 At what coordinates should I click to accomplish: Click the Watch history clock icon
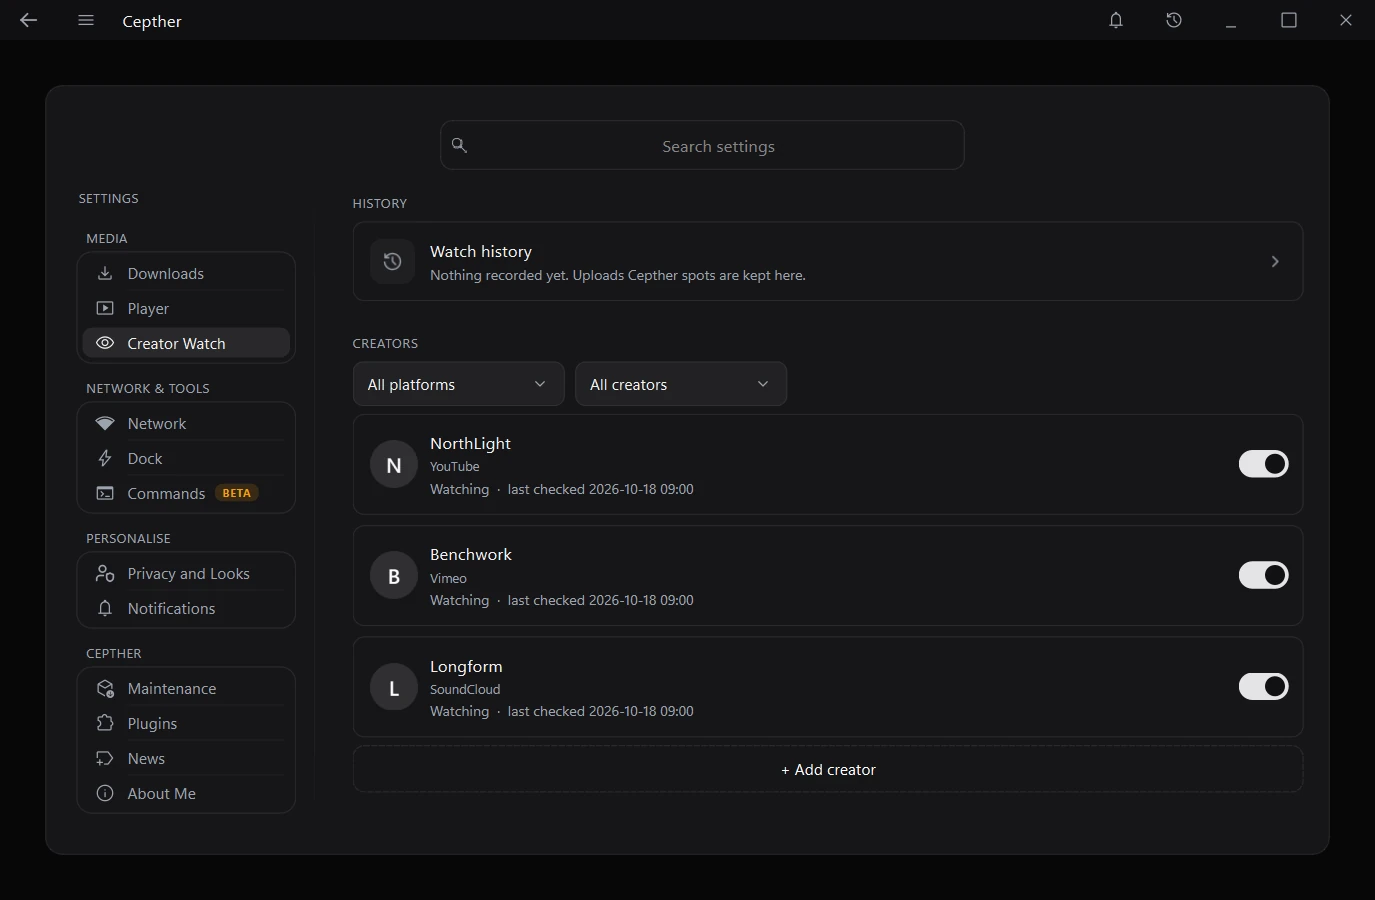(x=393, y=261)
